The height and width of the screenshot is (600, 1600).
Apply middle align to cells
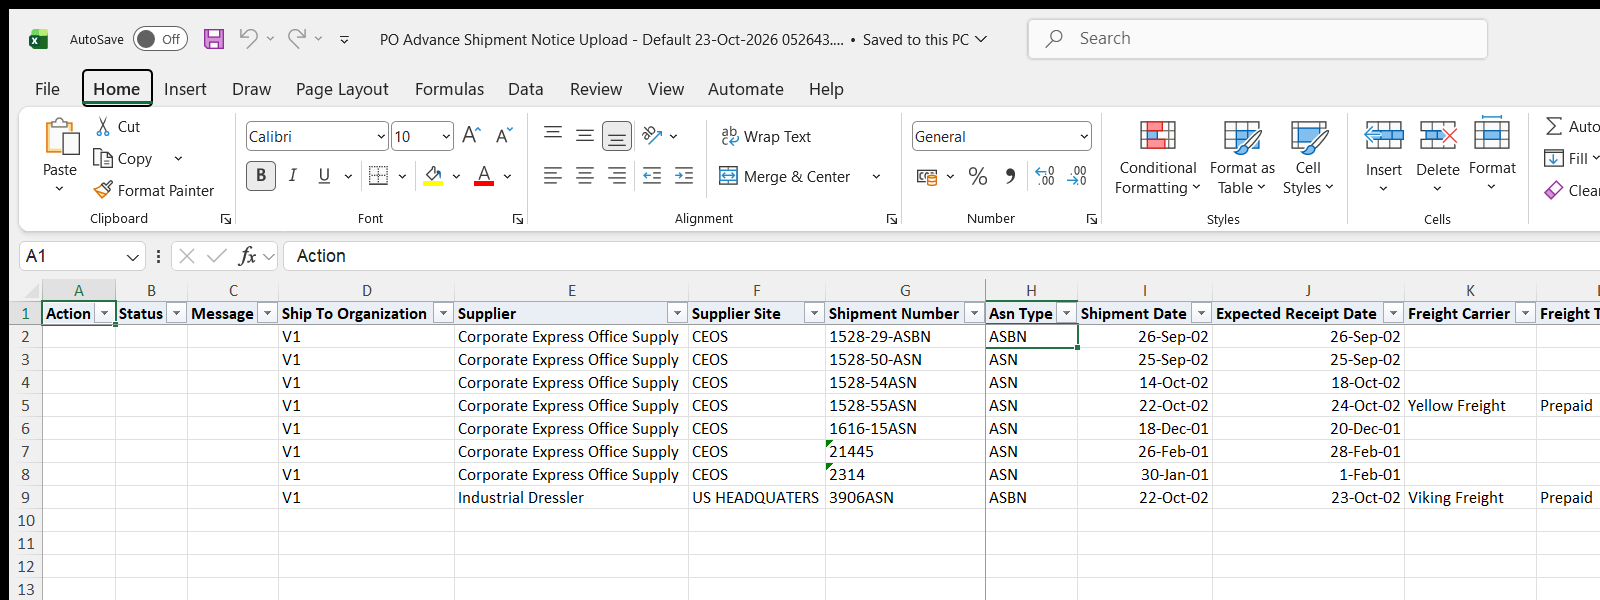coord(585,135)
